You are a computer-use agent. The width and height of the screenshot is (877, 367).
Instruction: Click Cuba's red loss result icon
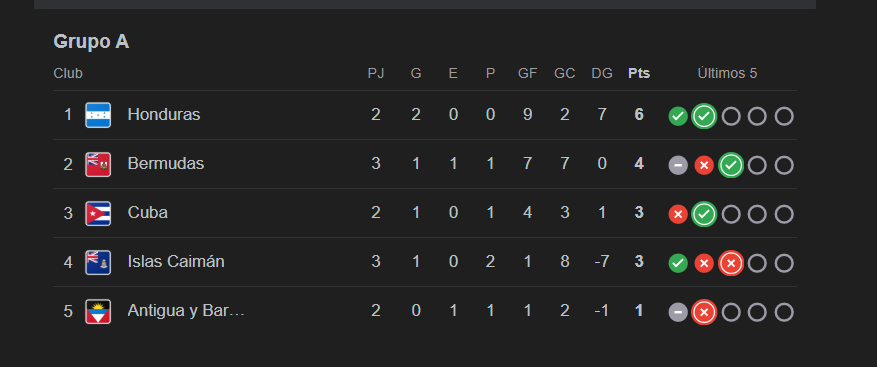tap(678, 214)
